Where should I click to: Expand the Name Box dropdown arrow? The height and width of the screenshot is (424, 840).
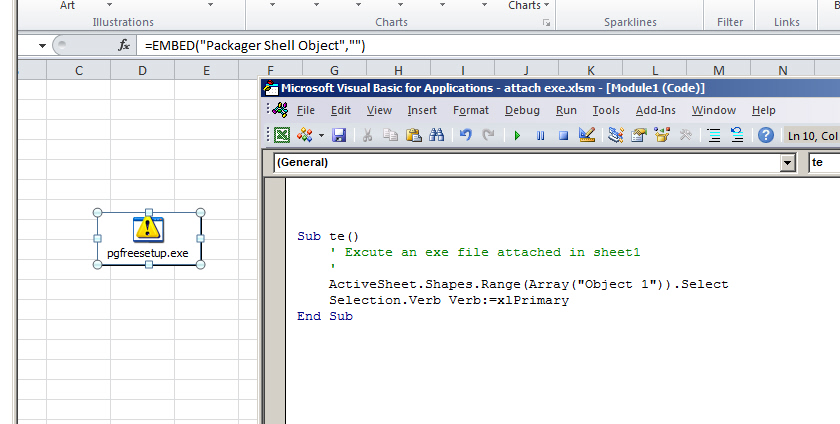point(42,46)
